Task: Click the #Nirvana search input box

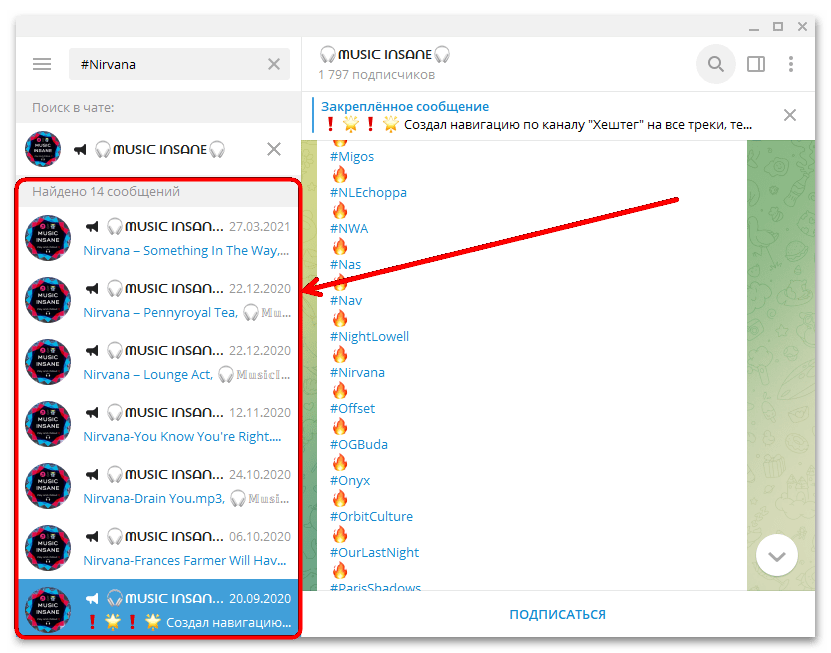Action: (179, 64)
